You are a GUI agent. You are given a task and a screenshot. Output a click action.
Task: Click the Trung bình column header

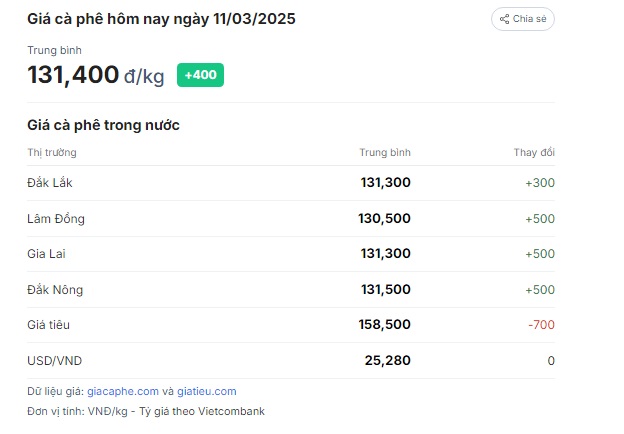(x=385, y=152)
